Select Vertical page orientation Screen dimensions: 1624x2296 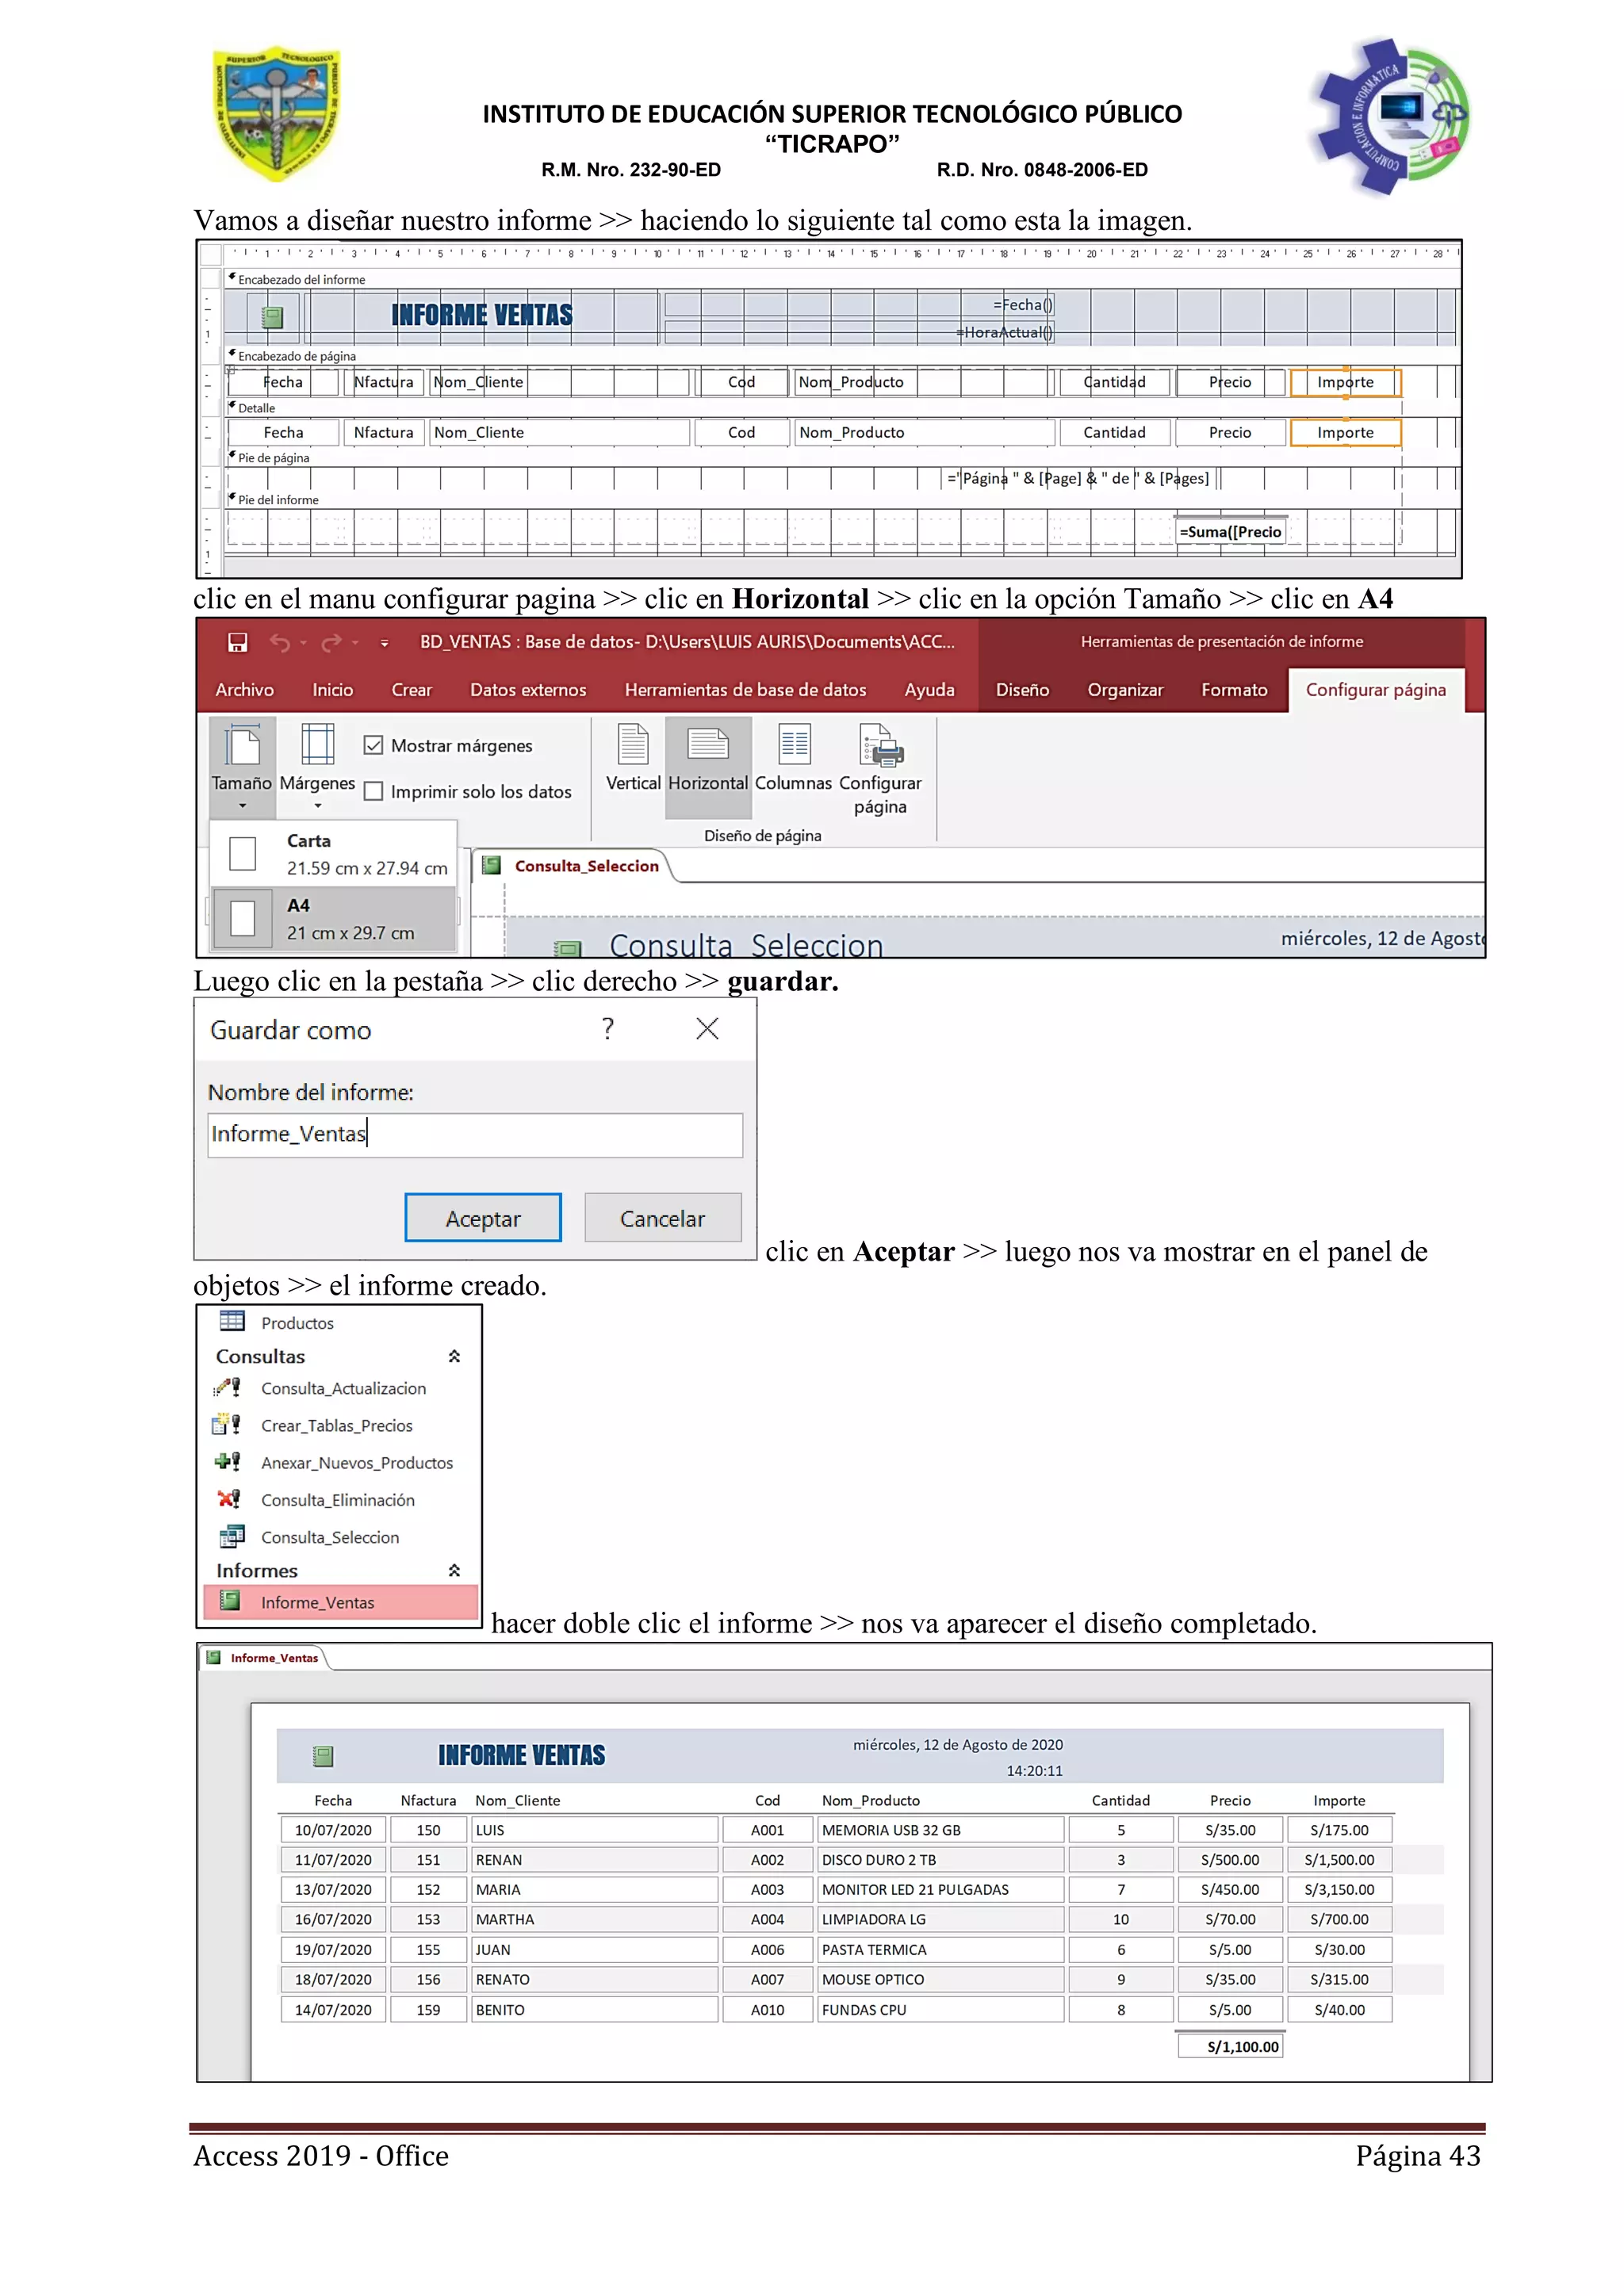[633, 758]
